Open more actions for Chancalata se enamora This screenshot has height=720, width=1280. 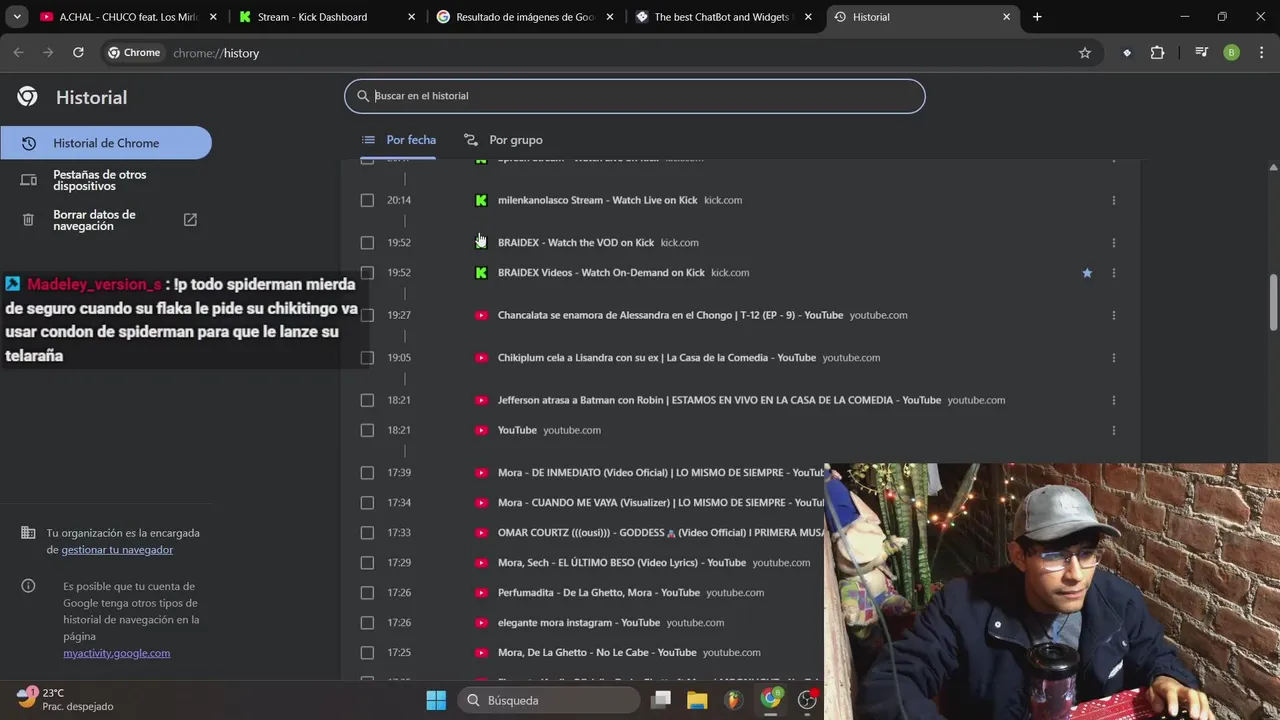point(1113,315)
